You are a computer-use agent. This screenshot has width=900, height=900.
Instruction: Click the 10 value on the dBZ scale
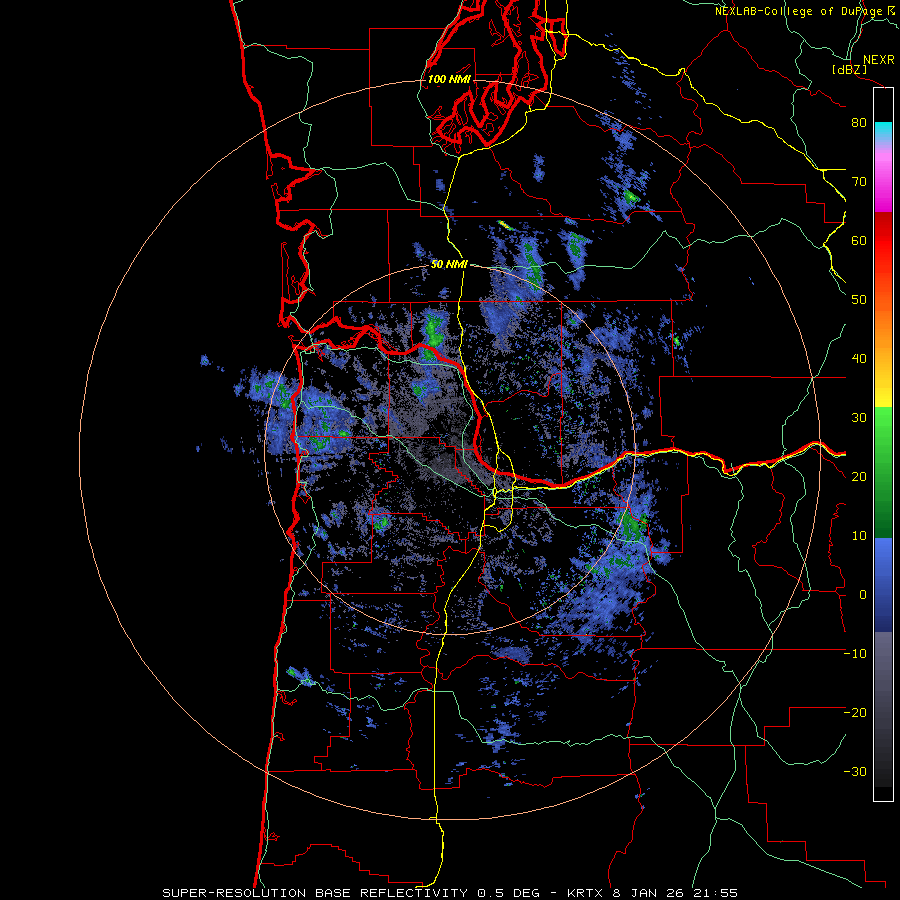(x=859, y=537)
